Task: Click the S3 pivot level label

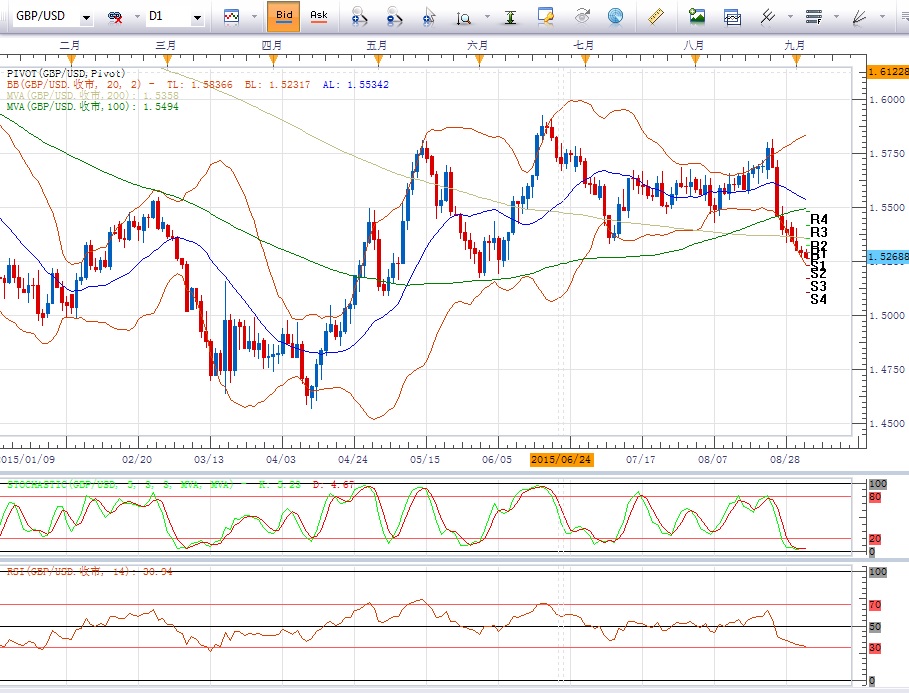Action: 819,286
